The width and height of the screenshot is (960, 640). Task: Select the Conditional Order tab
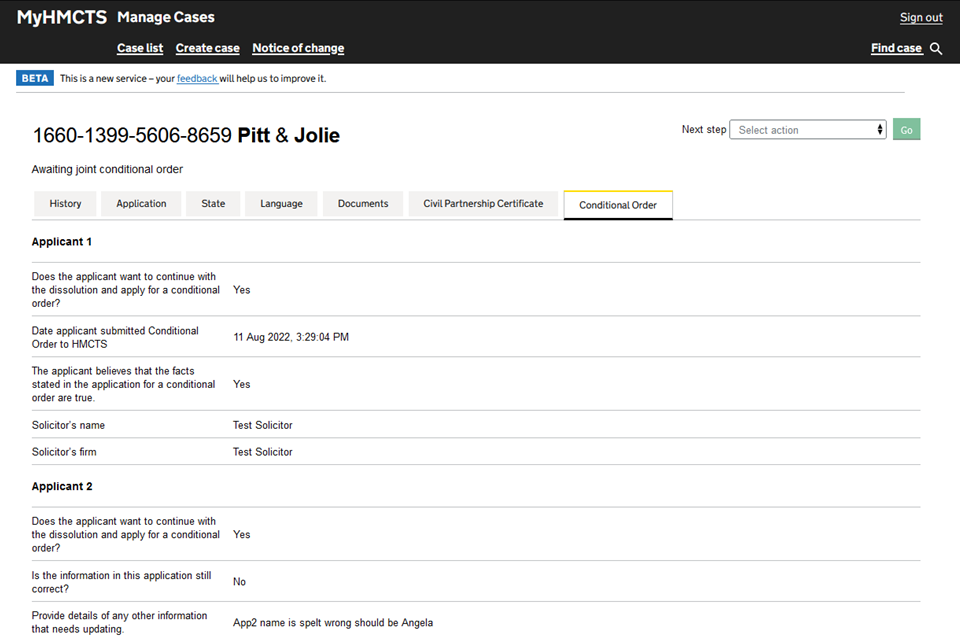pyautogui.click(x=618, y=205)
